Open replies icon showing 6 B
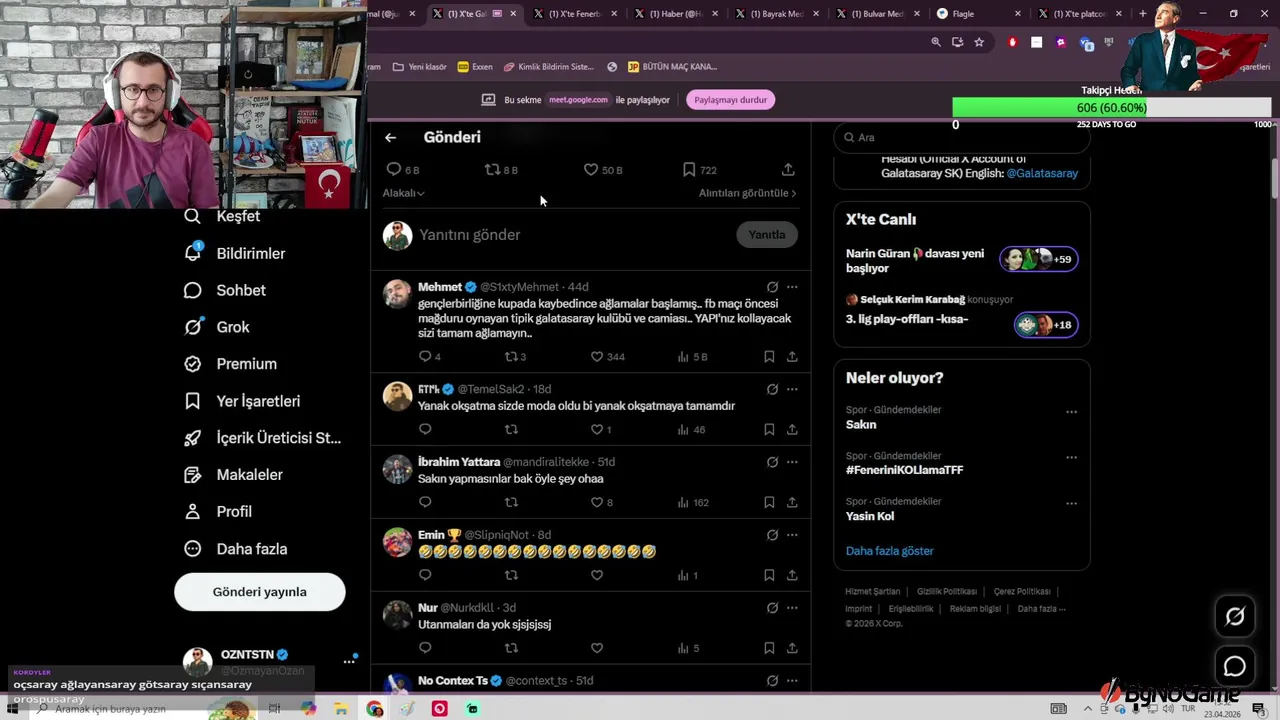This screenshot has width=1280, height=720. (403, 170)
